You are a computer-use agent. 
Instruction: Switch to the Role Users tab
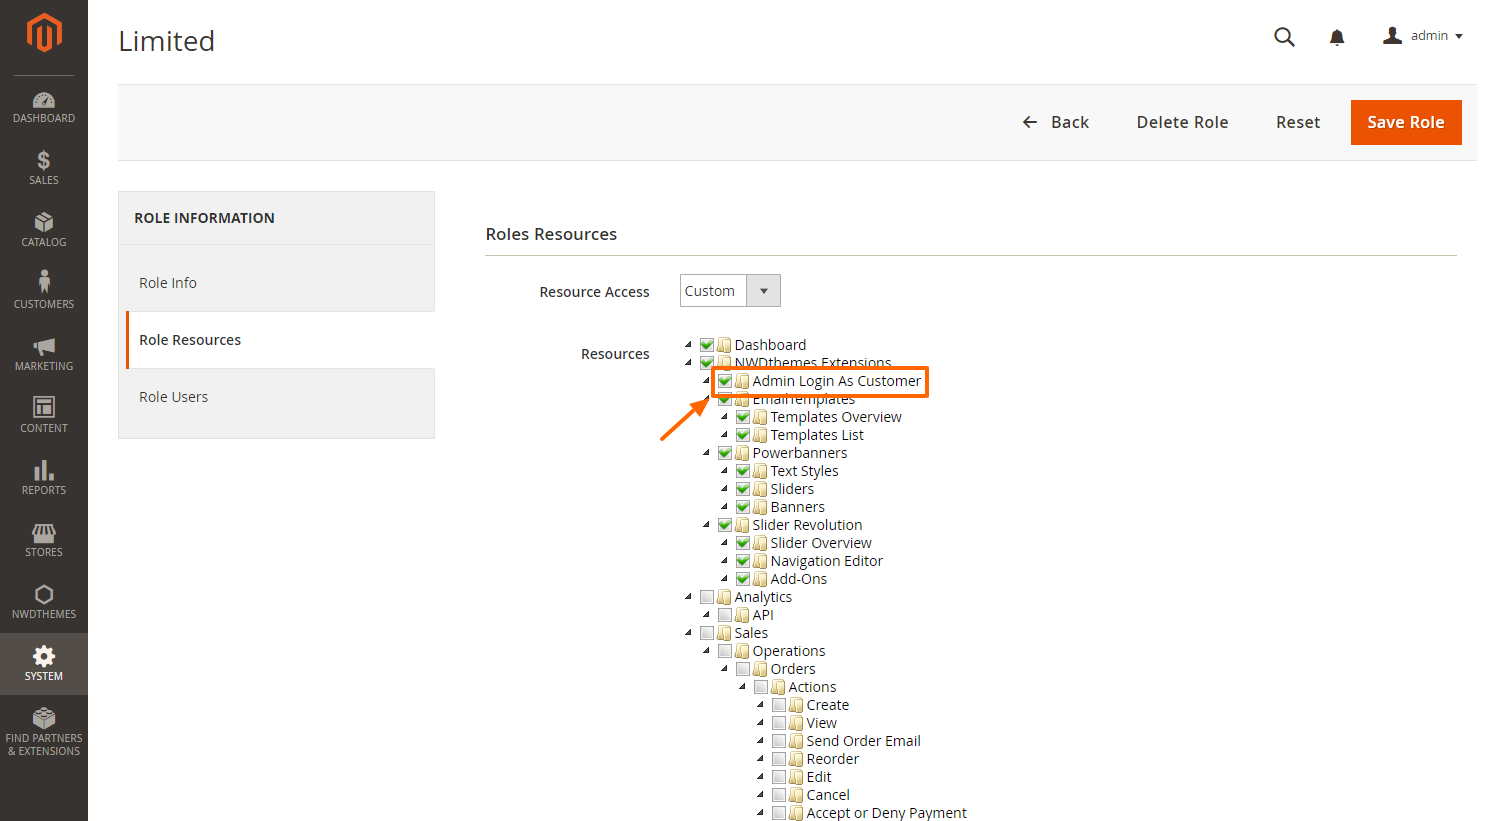pyautogui.click(x=174, y=397)
